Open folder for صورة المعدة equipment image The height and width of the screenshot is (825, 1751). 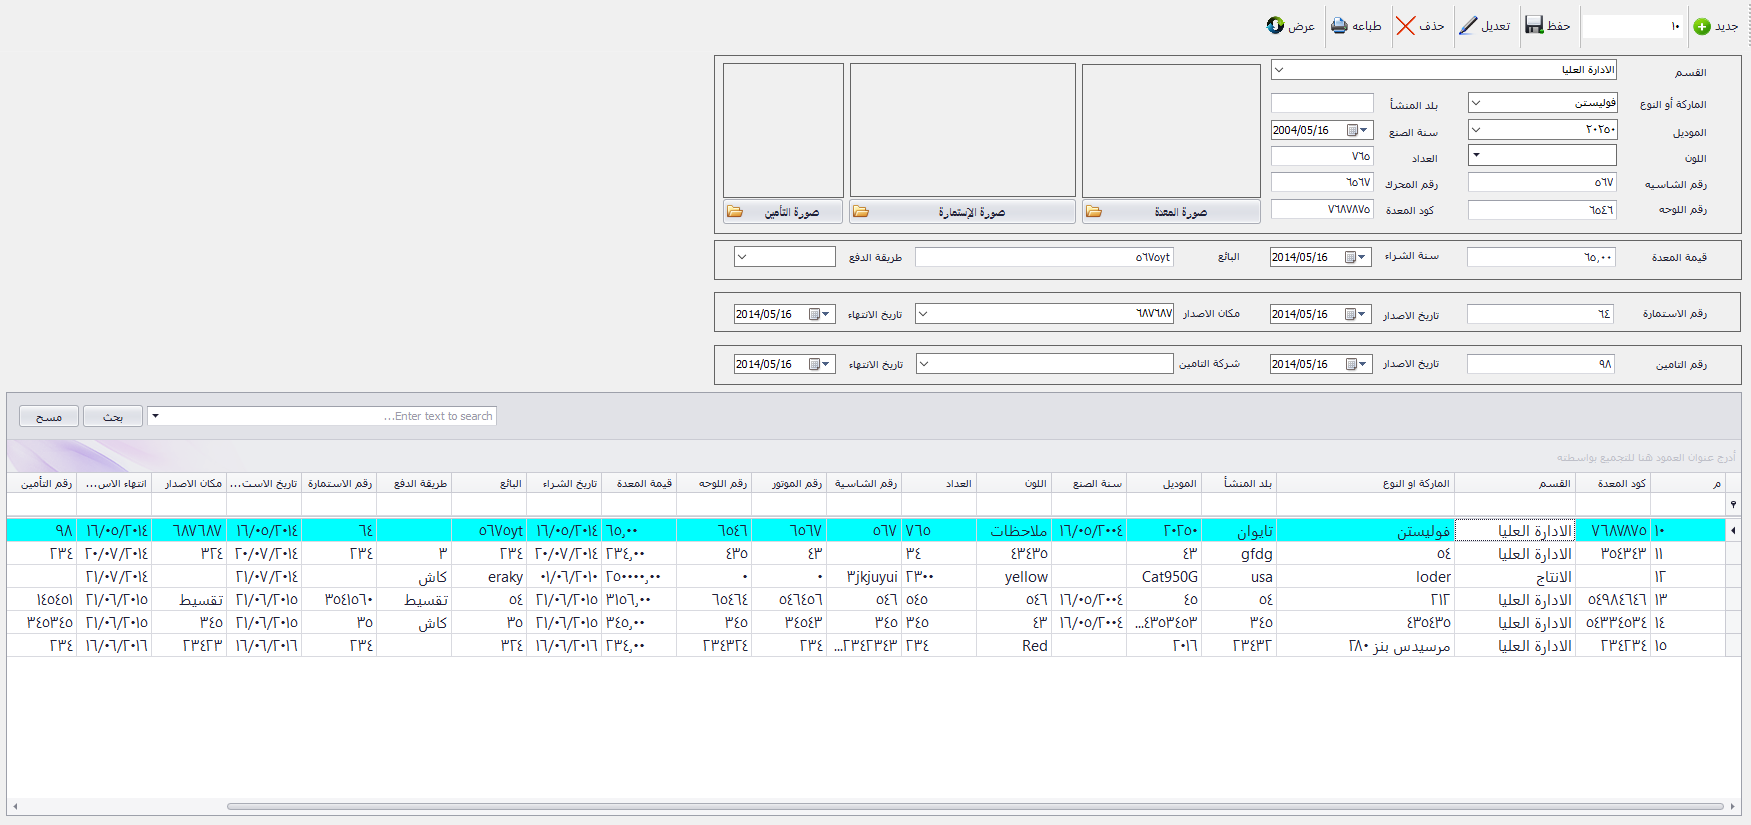pyautogui.click(x=1094, y=212)
